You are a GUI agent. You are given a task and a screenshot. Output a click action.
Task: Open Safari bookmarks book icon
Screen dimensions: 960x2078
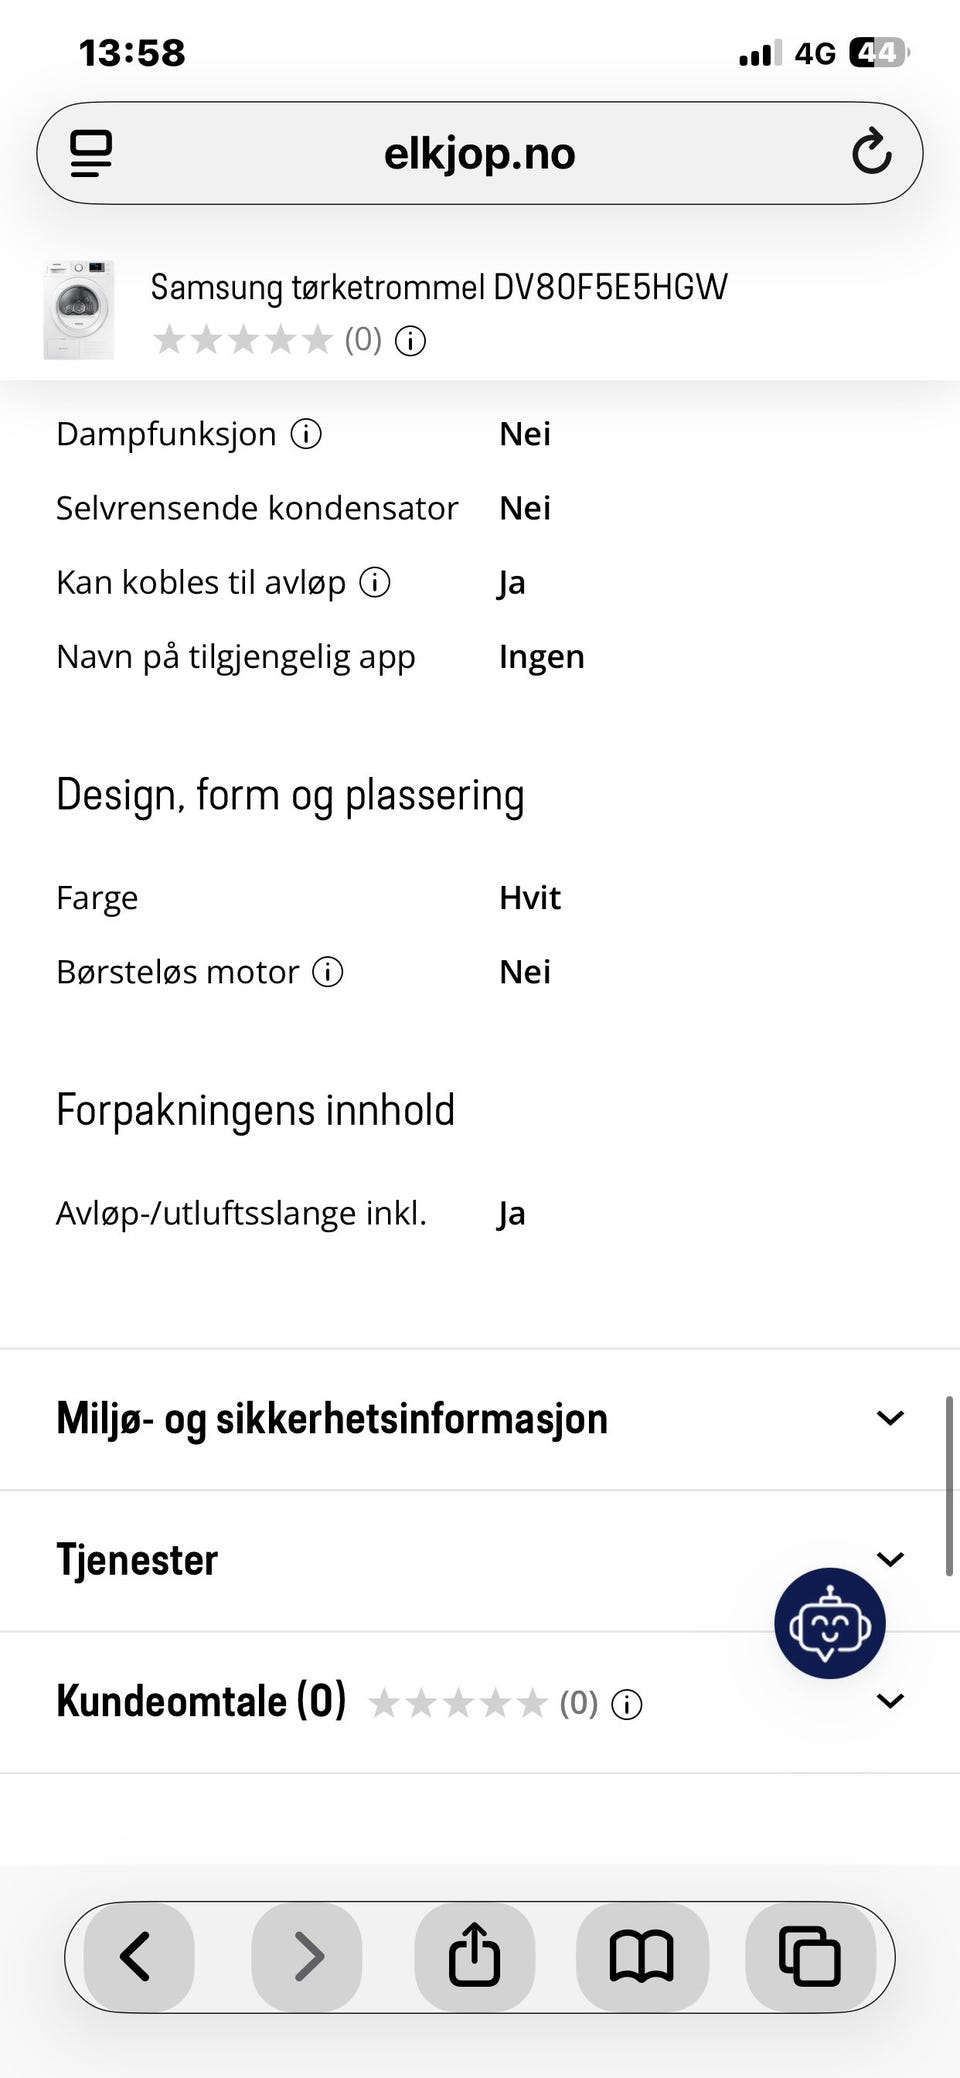click(x=642, y=1957)
